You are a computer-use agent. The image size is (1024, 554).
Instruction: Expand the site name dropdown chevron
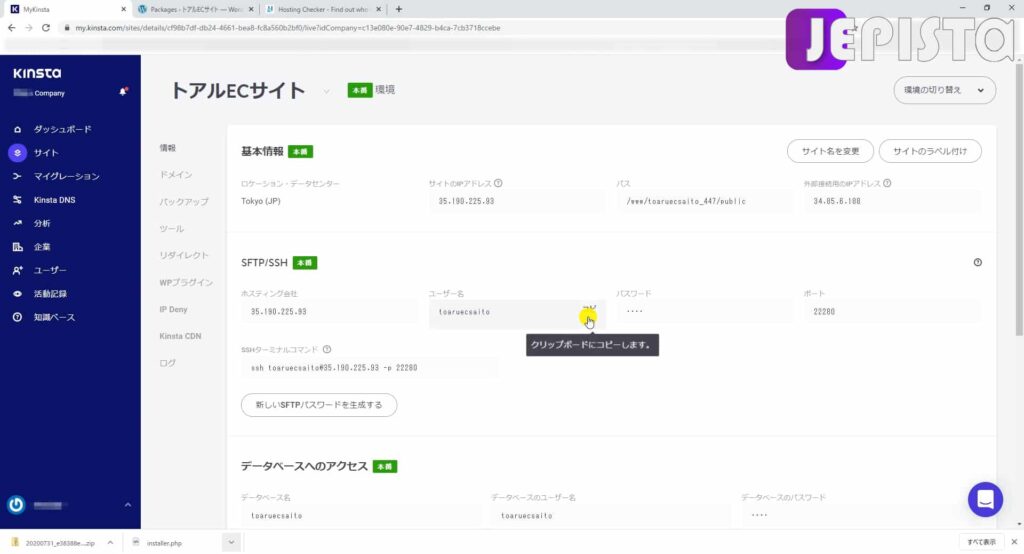point(327,91)
